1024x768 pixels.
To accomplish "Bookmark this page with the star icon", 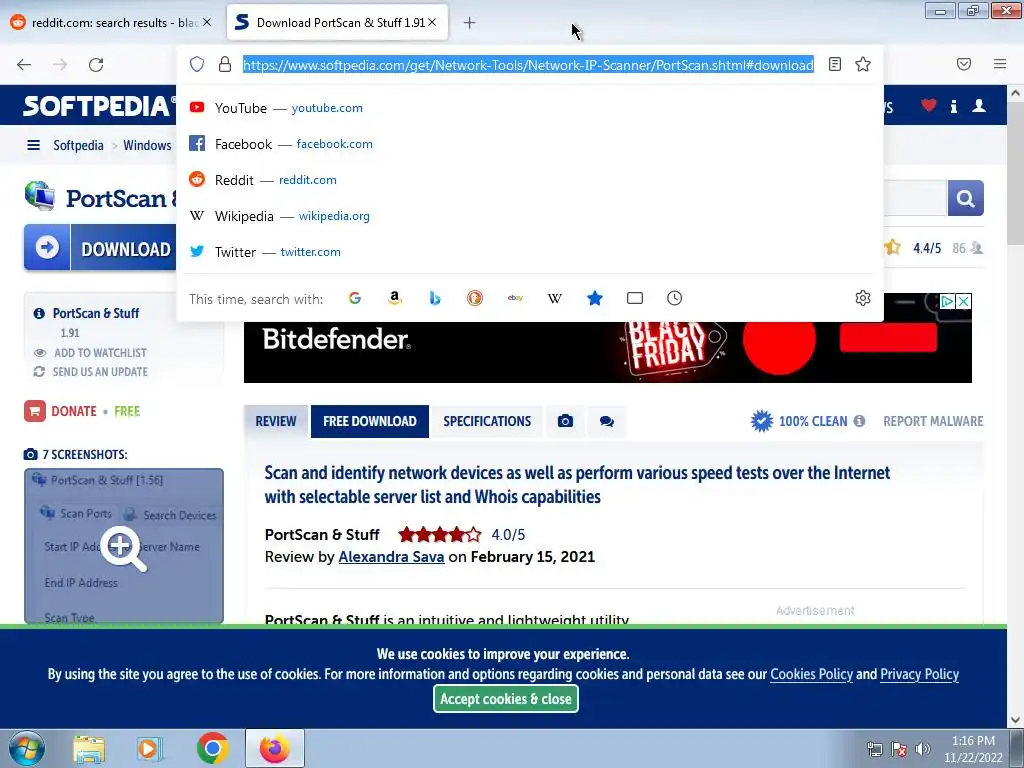I will pos(863,64).
